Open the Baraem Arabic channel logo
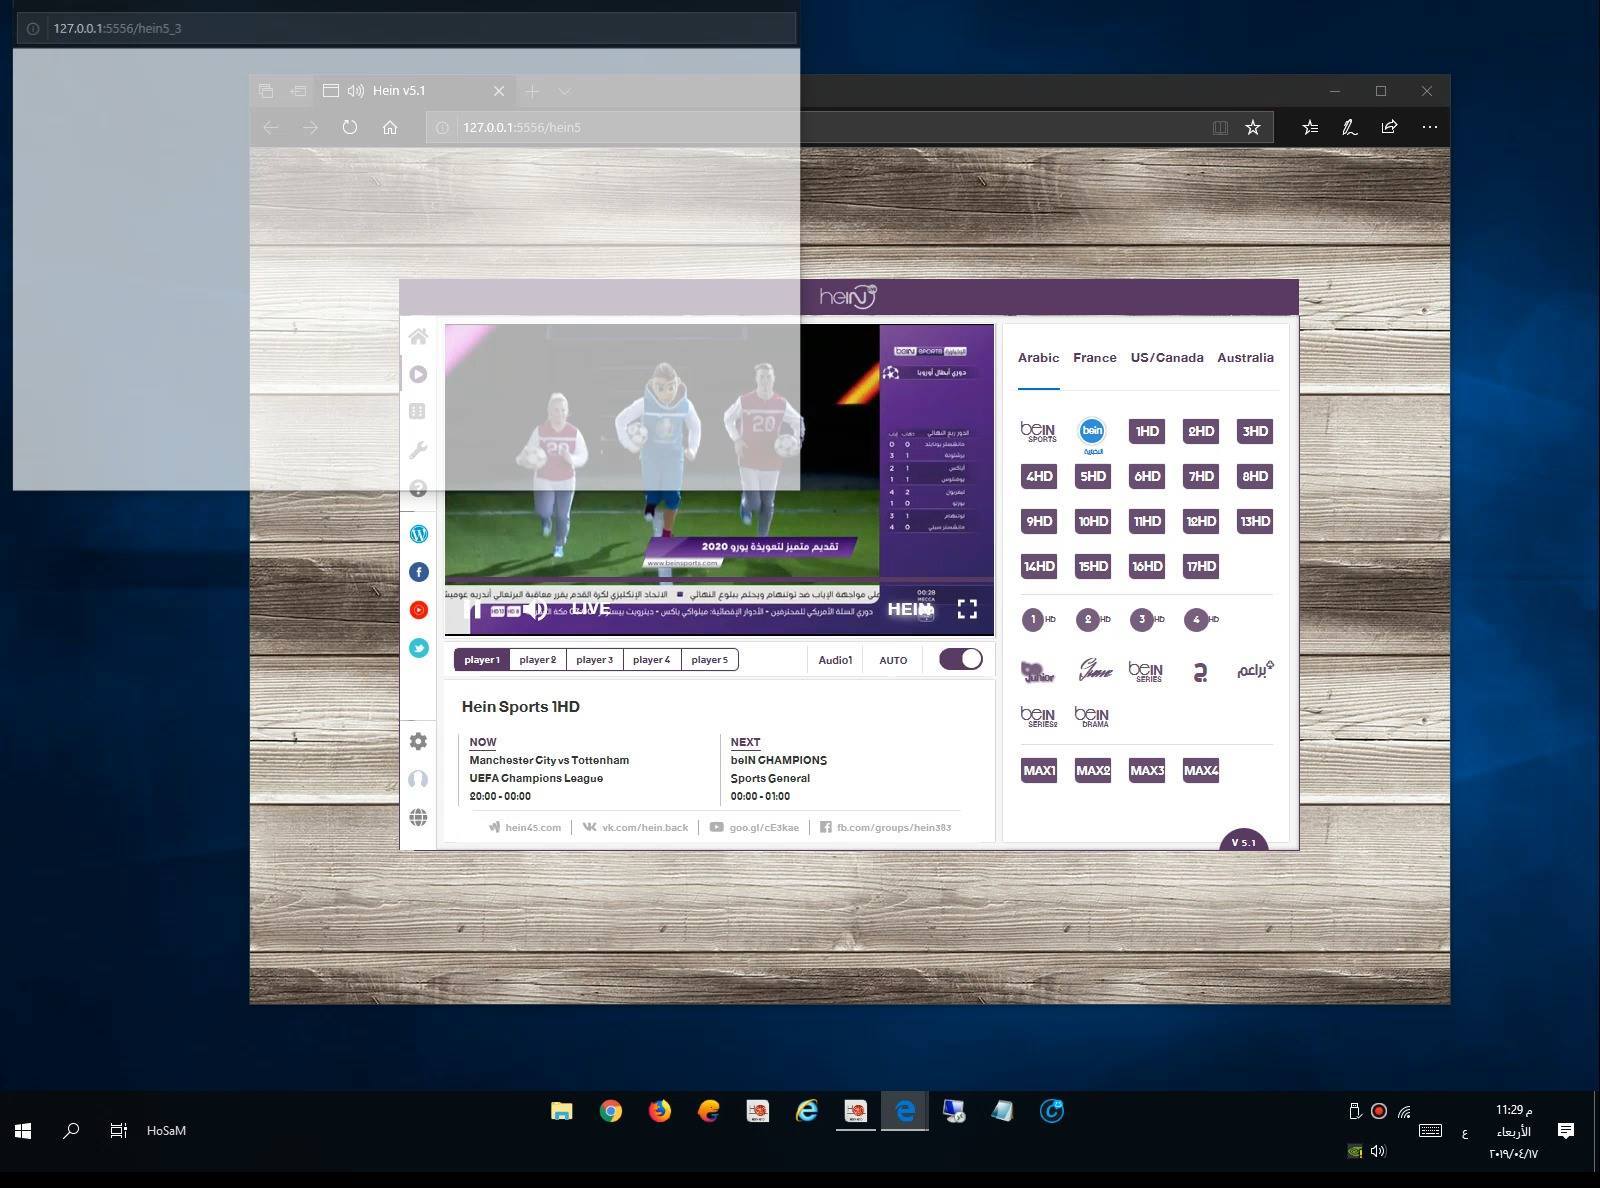1600x1188 pixels. (1255, 669)
